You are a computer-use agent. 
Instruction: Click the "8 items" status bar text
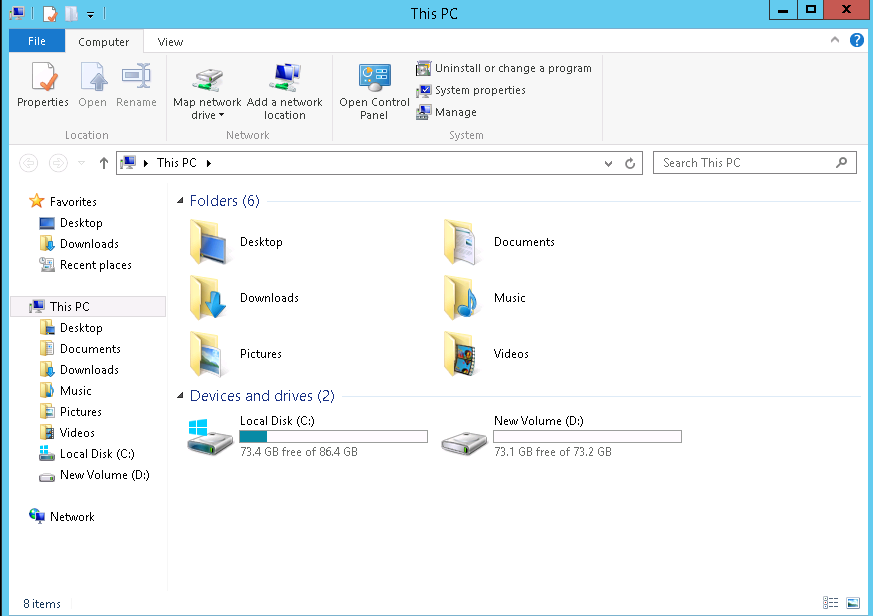click(x=42, y=604)
